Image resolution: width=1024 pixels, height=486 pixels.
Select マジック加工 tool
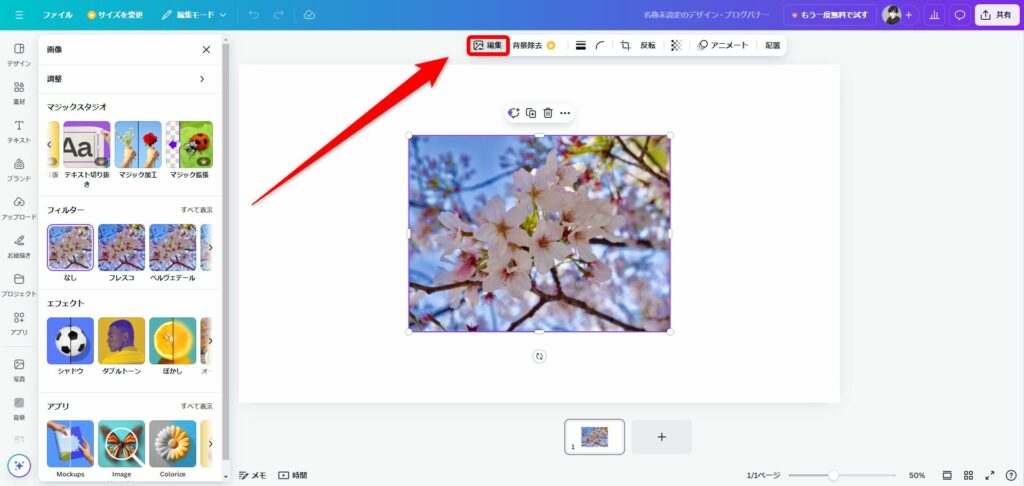(138, 150)
